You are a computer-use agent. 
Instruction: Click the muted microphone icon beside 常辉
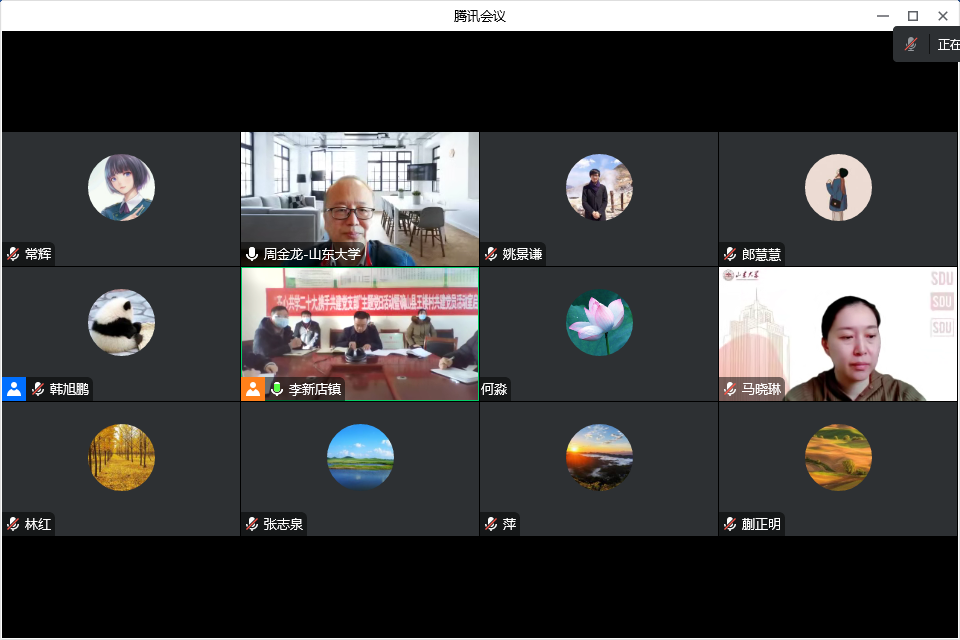click(13, 254)
